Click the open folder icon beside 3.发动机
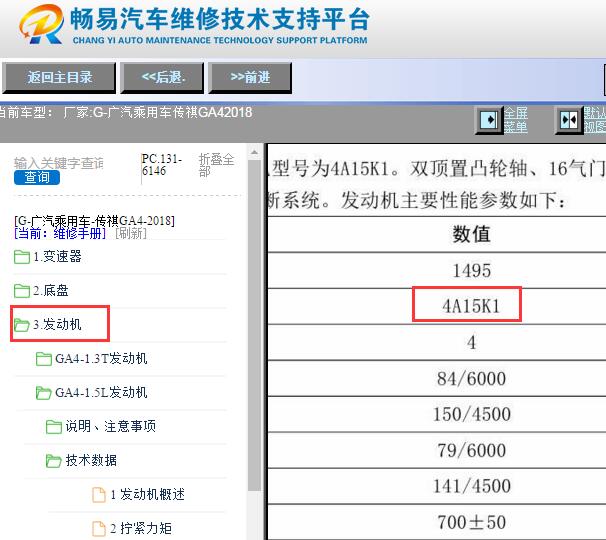This screenshot has width=606, height=540. [x=22, y=325]
